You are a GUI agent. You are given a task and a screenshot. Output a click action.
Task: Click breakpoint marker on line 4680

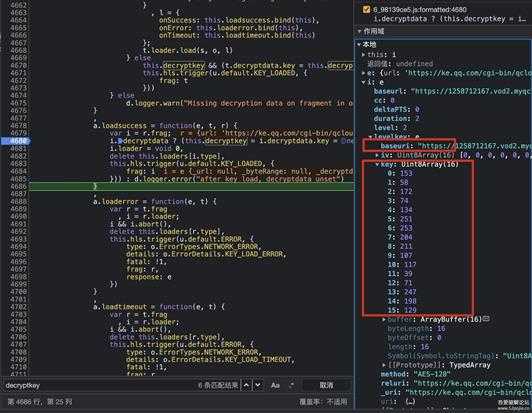pyautogui.click(x=16, y=141)
